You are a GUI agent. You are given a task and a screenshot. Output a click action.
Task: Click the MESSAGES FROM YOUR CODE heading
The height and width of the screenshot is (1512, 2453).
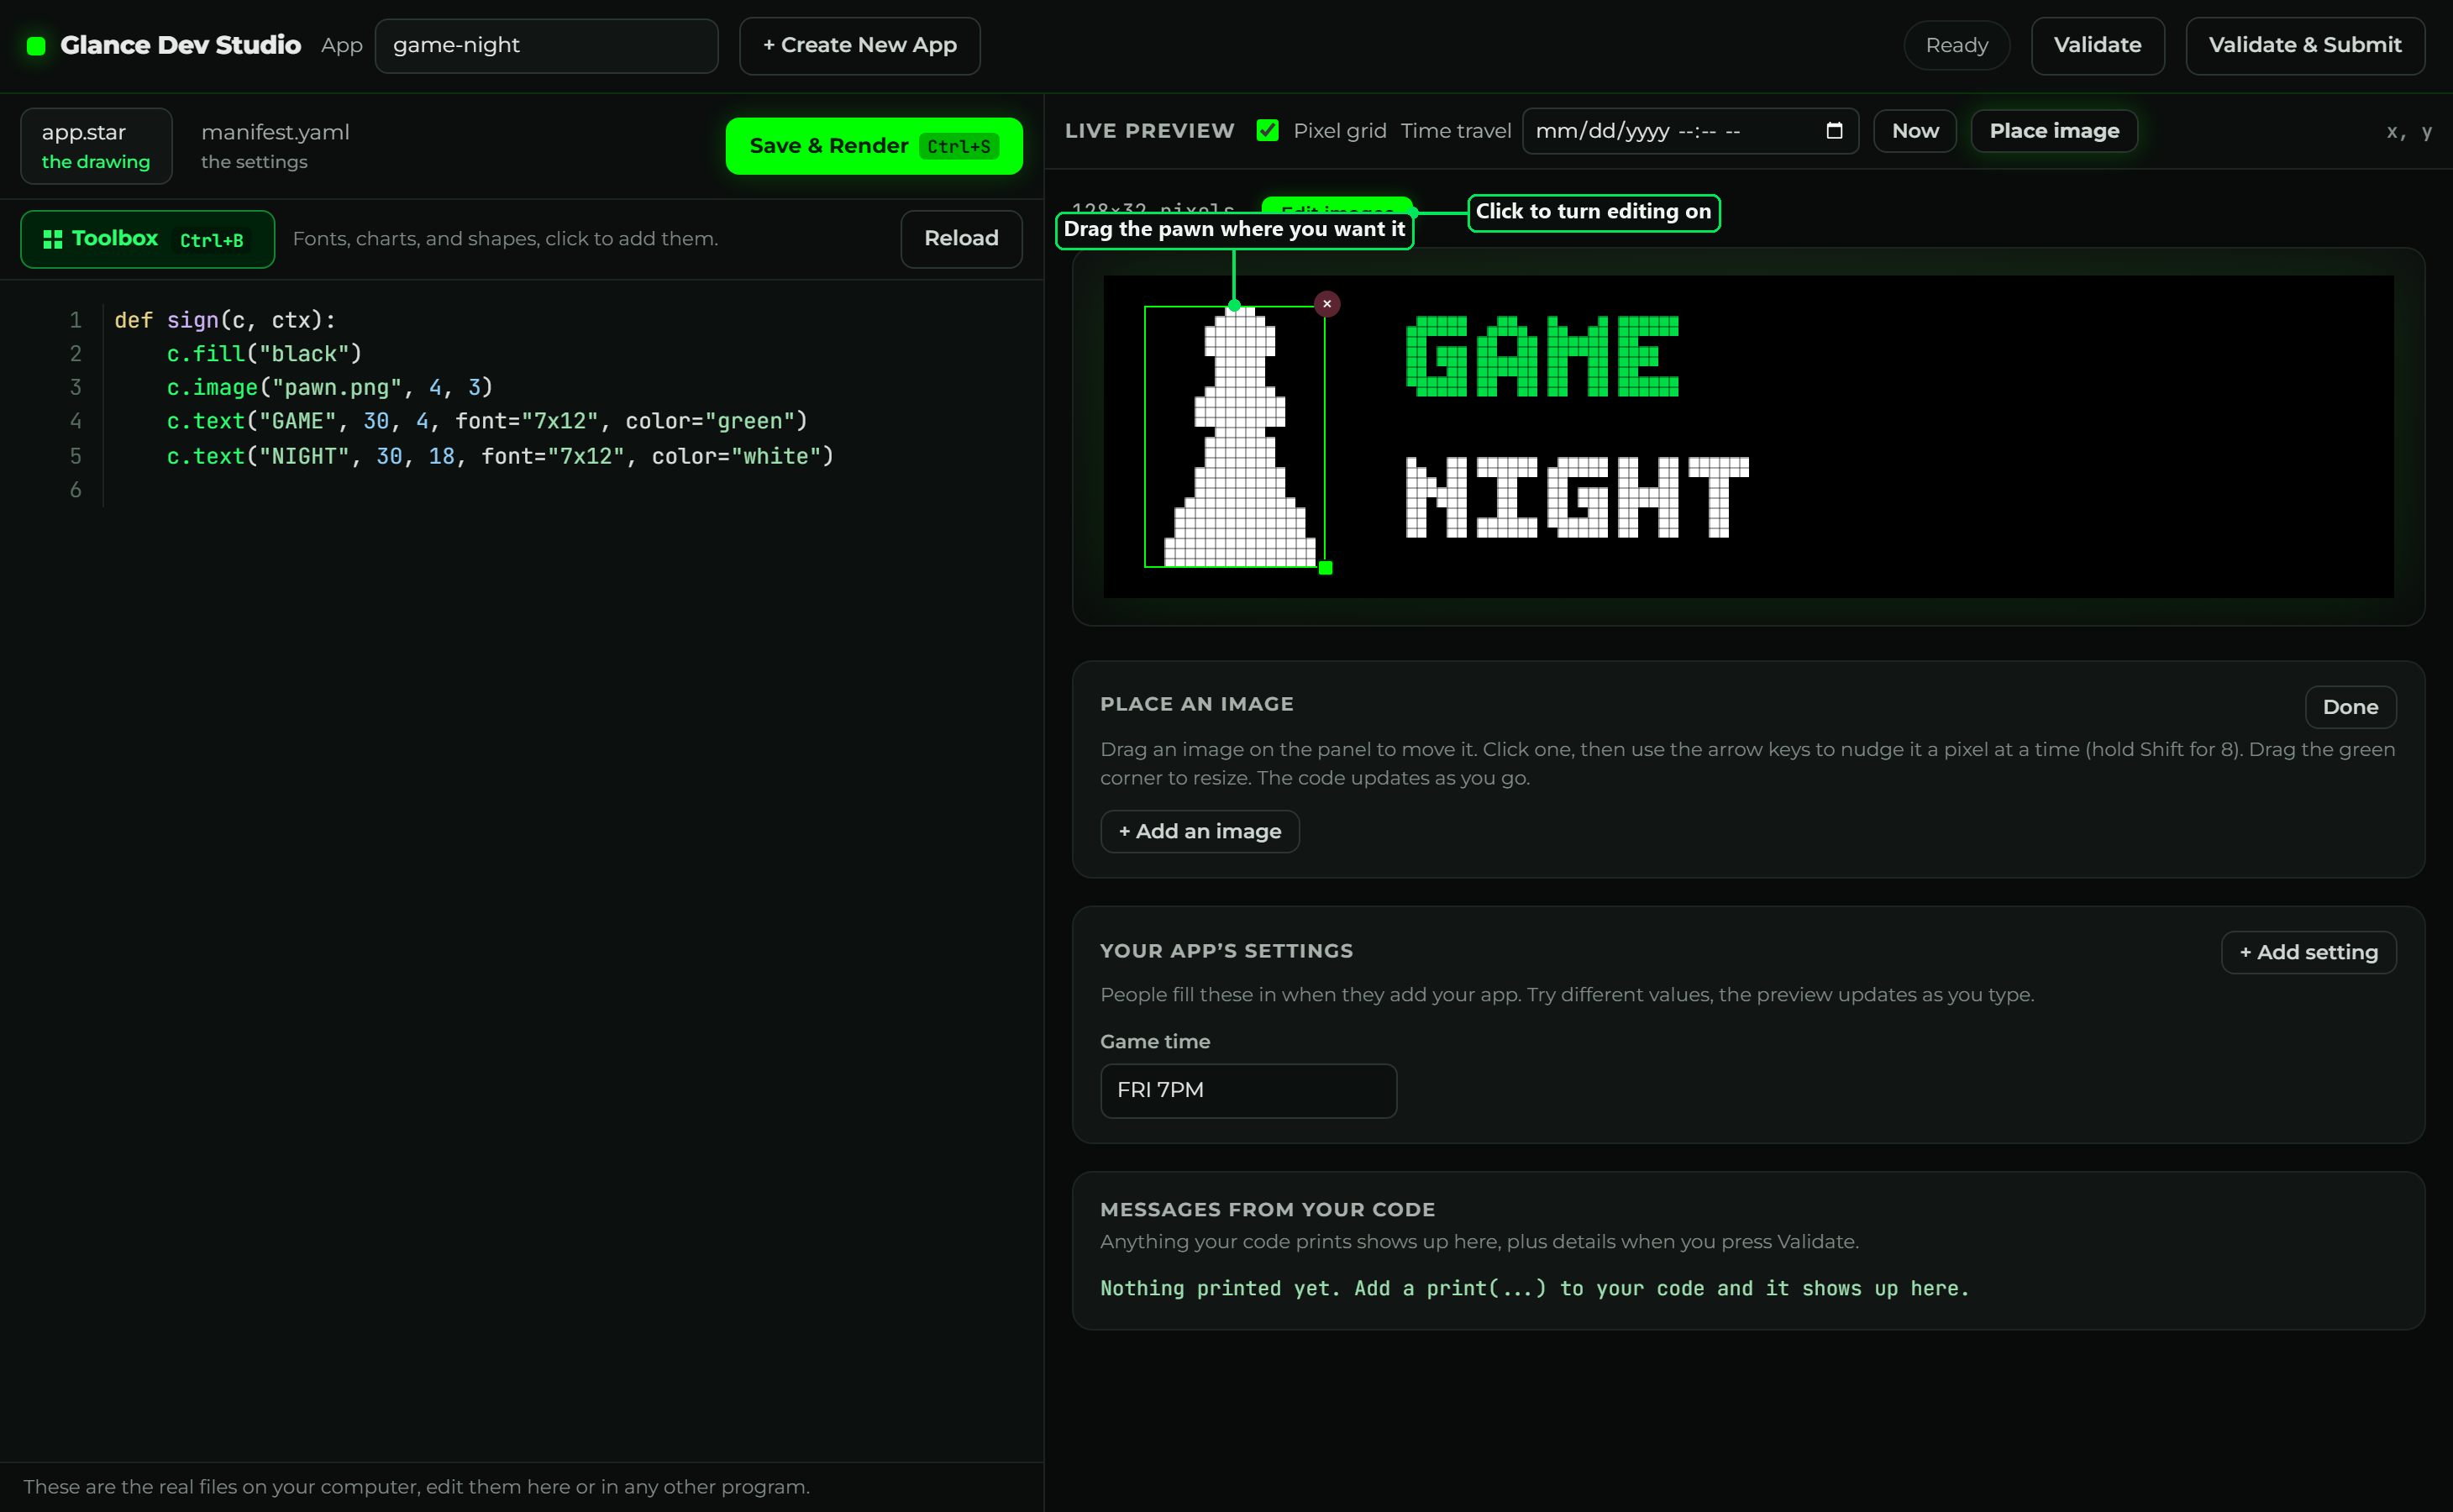pos(1267,1210)
